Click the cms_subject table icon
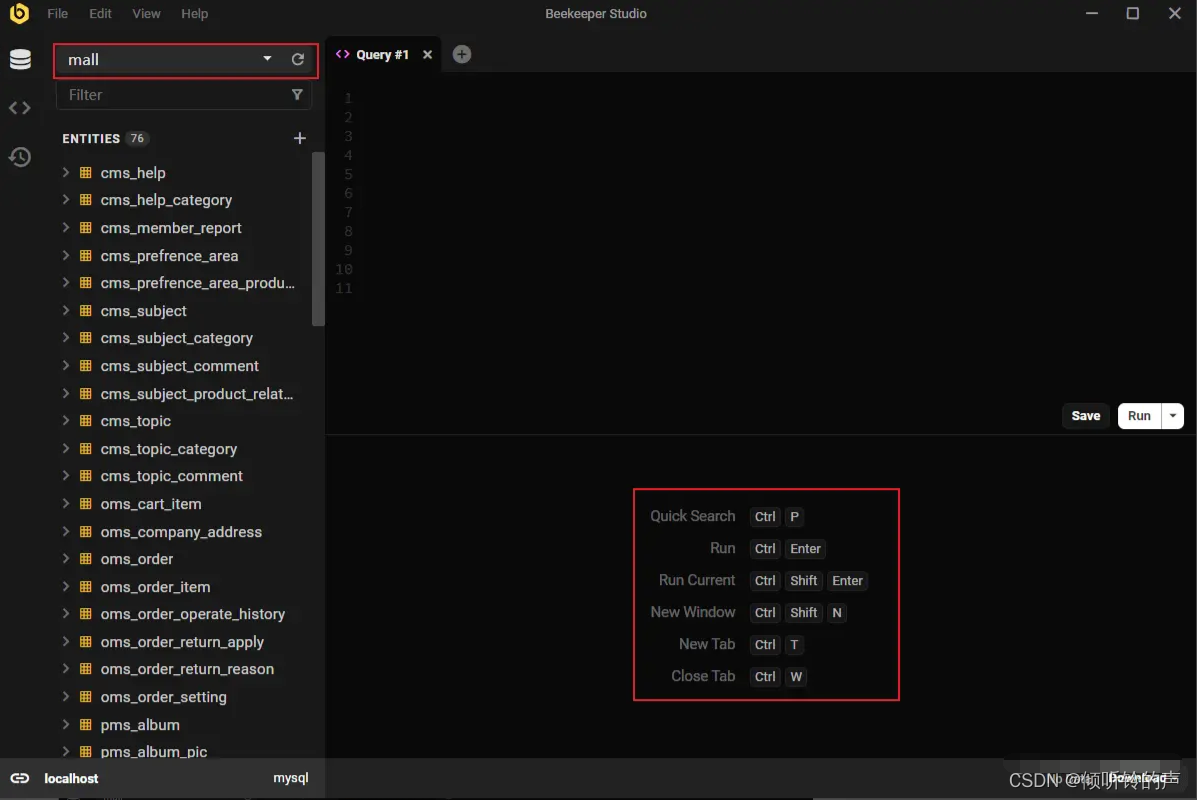The image size is (1197, 800). coord(86,311)
